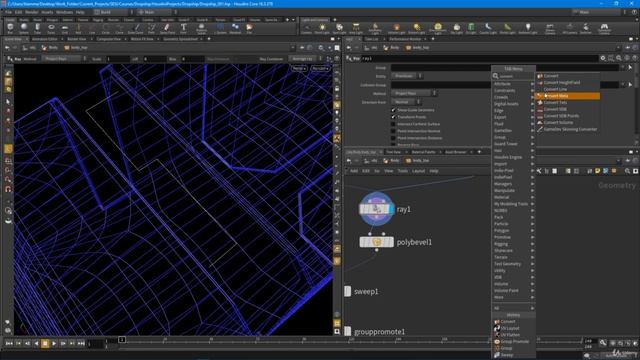Click the orange Play button on the timeline
640x360 pixels.
[x=45, y=344]
